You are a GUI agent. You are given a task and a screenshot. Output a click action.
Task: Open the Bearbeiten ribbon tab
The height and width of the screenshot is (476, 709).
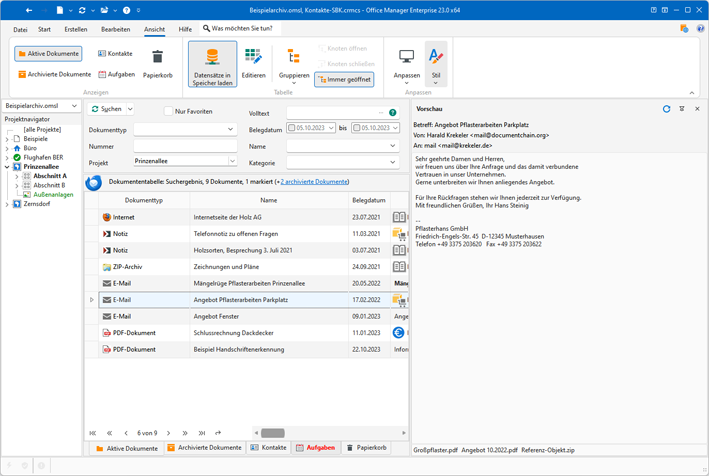116,29
